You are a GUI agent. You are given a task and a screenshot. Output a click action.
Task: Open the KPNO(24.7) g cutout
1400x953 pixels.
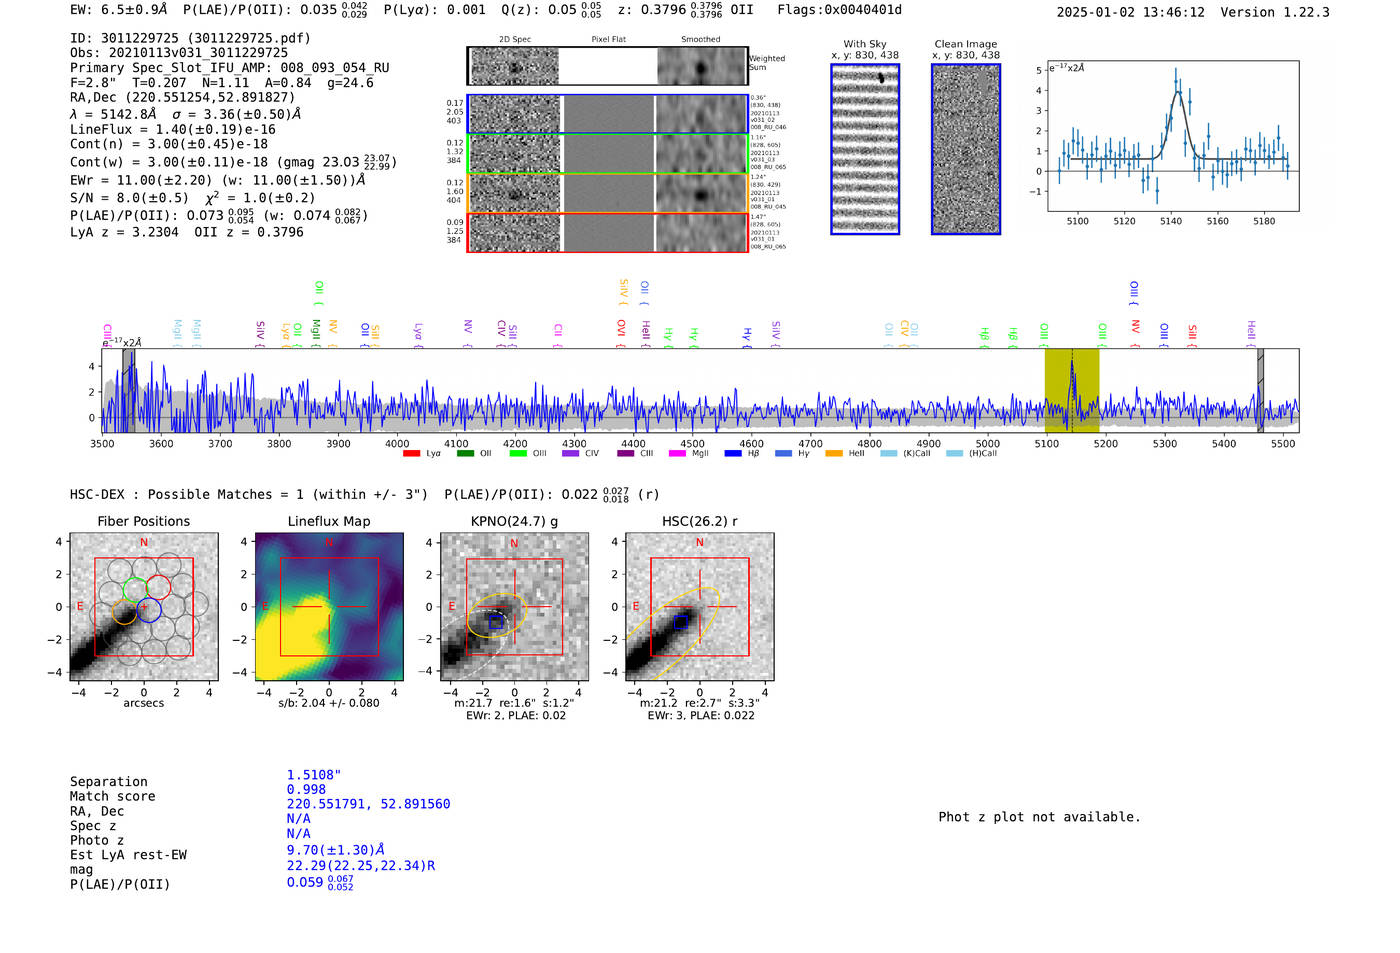point(514,607)
